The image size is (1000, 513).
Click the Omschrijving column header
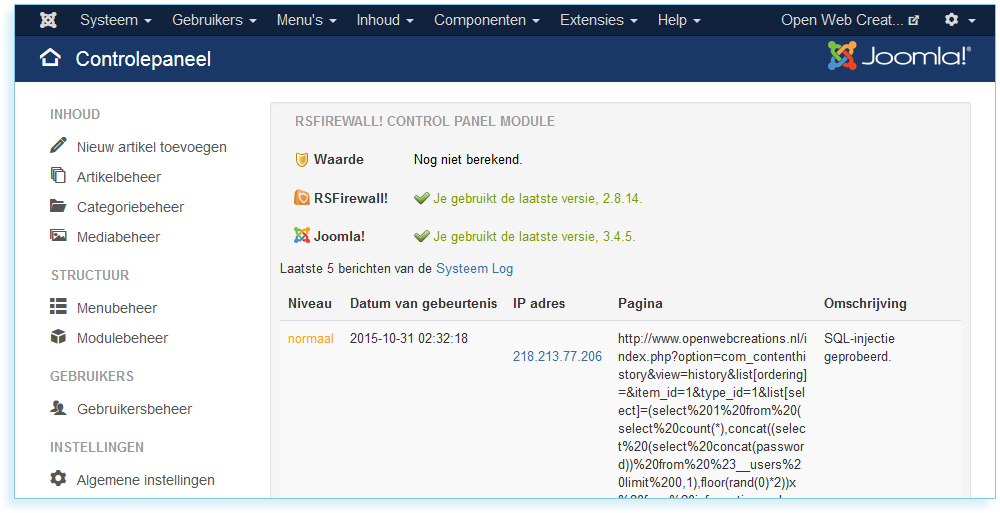865,304
